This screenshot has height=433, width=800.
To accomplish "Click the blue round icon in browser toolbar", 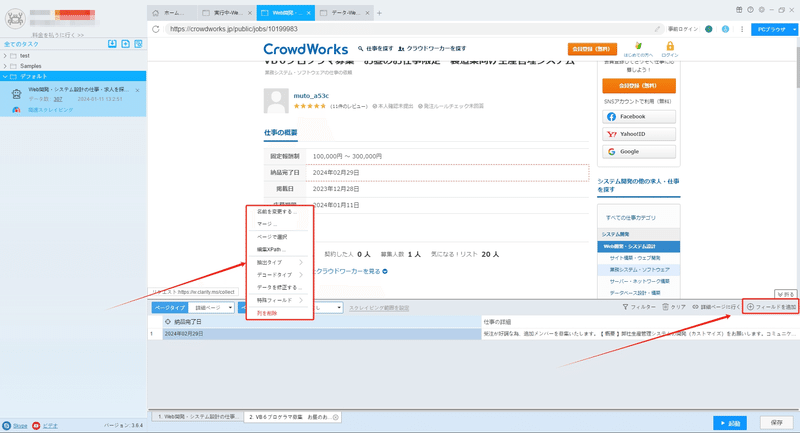I will click(x=725, y=29).
